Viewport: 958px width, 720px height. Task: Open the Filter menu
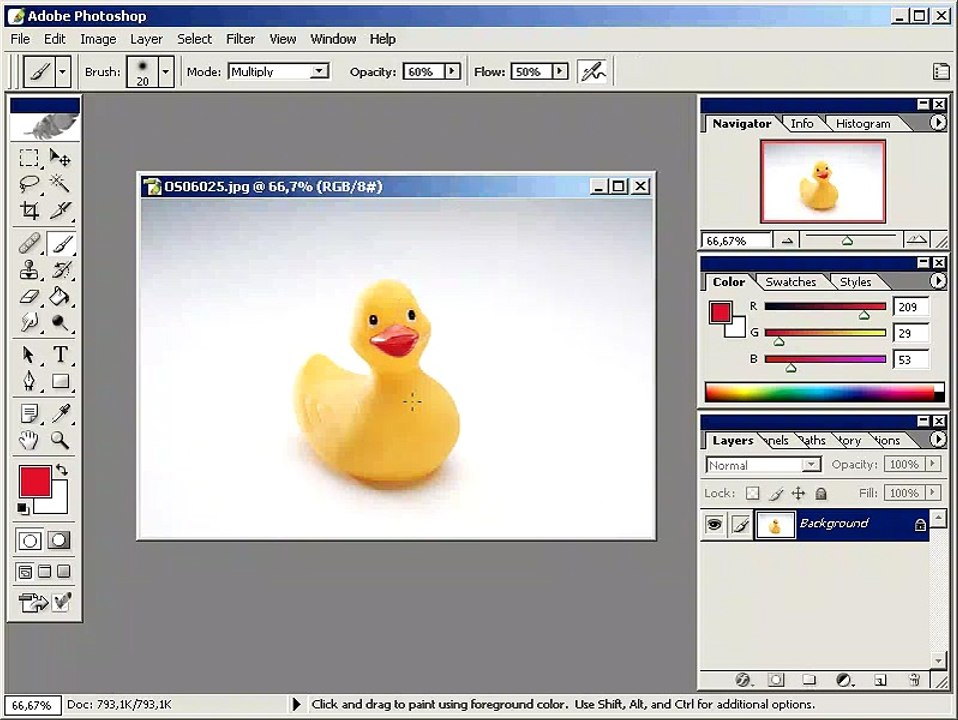click(x=240, y=39)
